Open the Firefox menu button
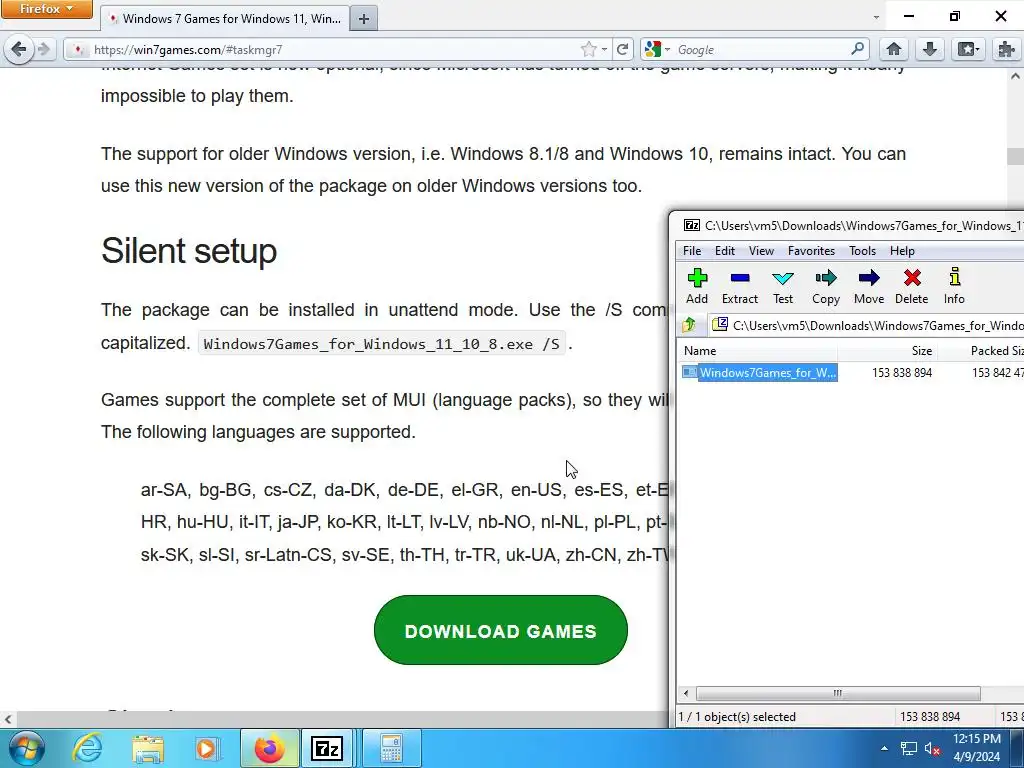Screen dimensions: 1024x768 [46, 9]
